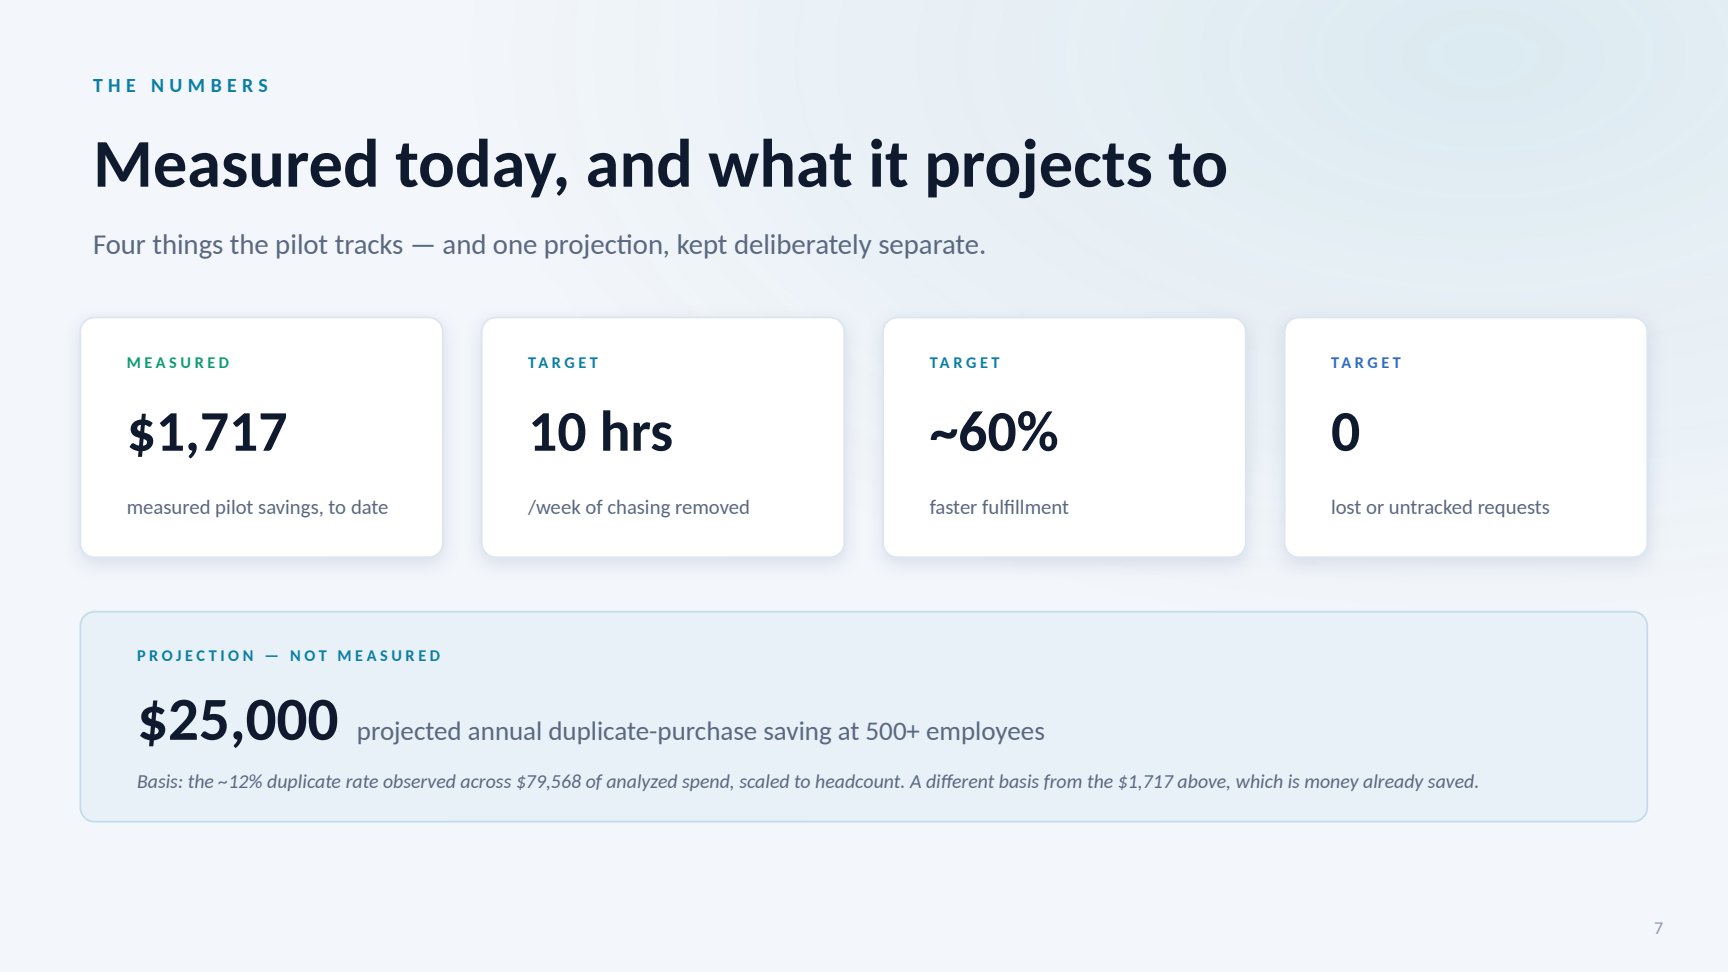The width and height of the screenshot is (1728, 972).
Task: Click the italic 'Basis:' footnote line
Action: pyautogui.click(x=807, y=782)
